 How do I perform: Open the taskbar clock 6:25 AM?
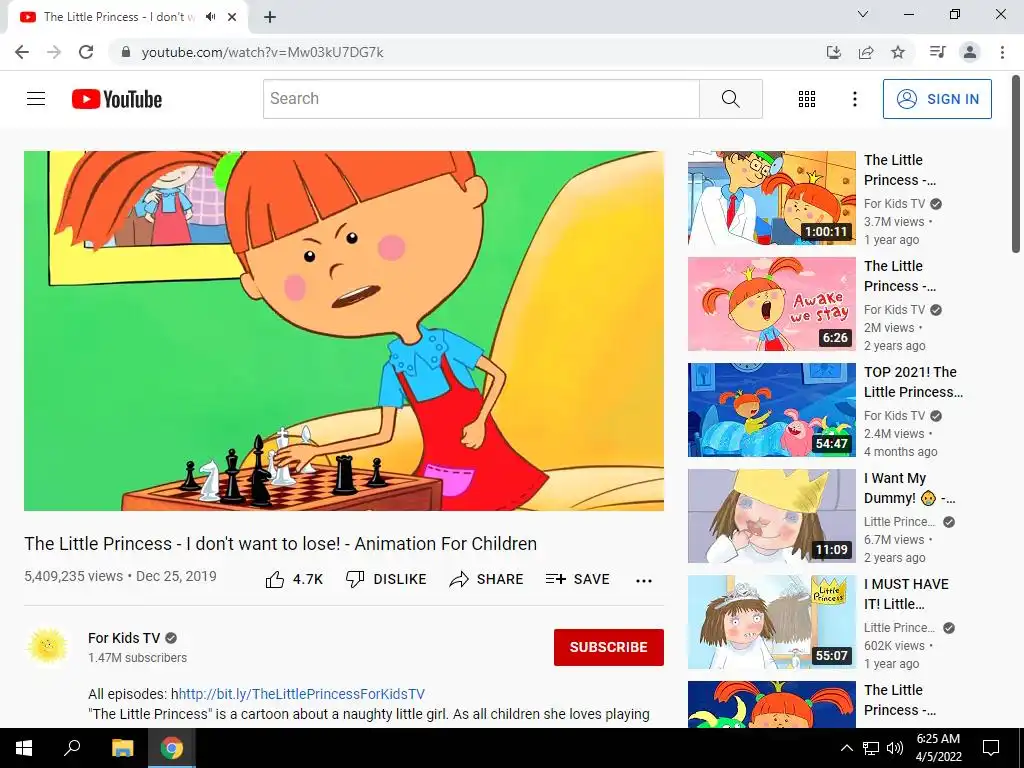[x=938, y=748]
